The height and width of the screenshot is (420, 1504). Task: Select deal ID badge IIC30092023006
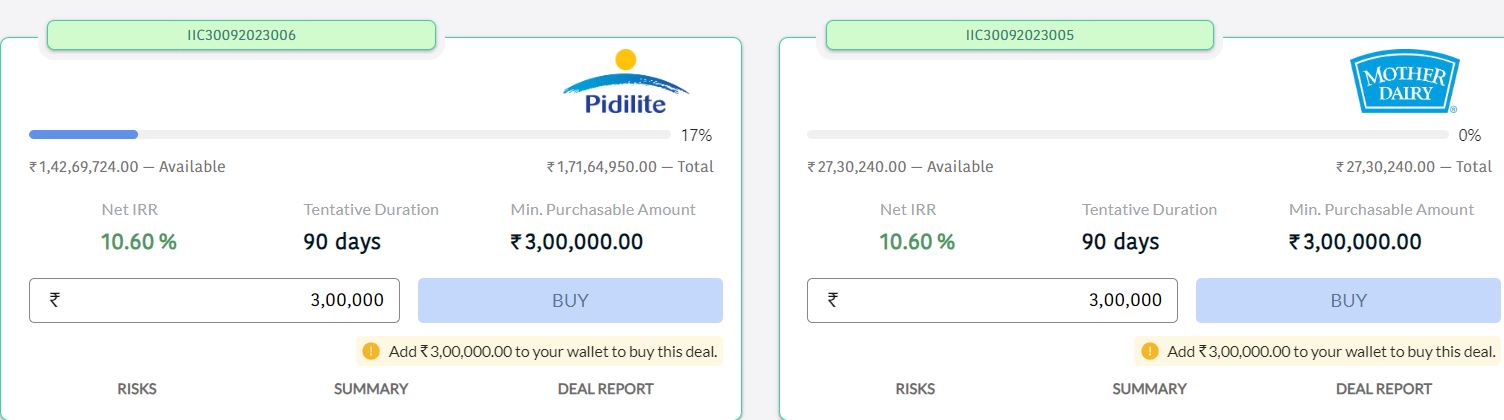(x=241, y=35)
